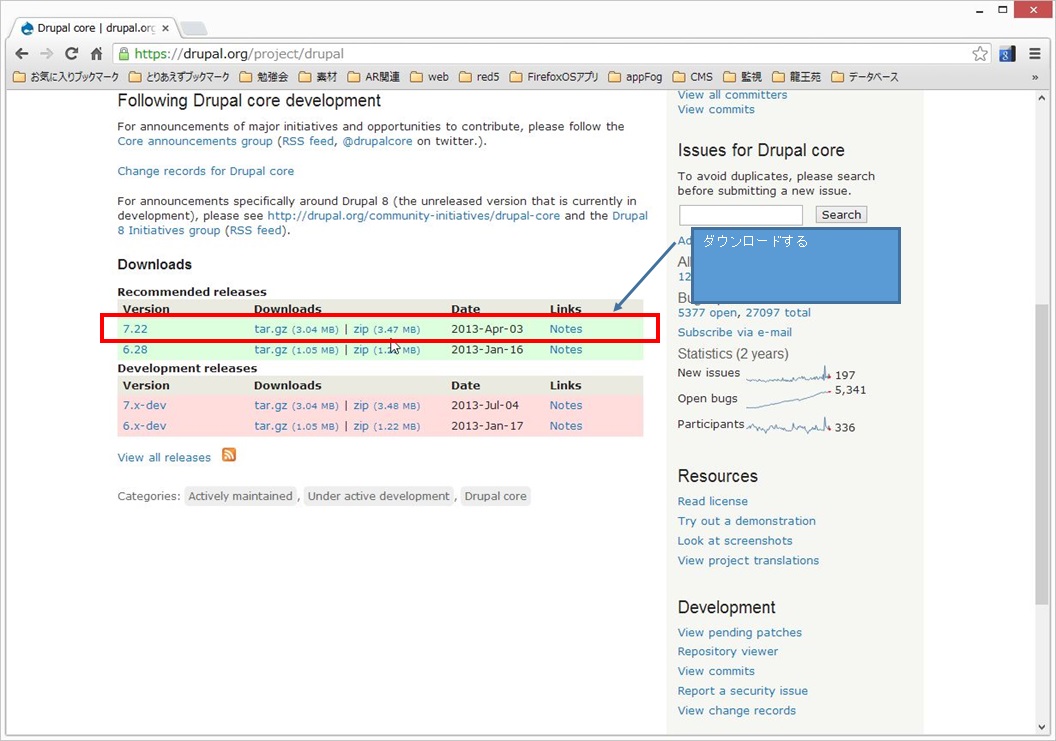Focus the issue search text box

741,215
